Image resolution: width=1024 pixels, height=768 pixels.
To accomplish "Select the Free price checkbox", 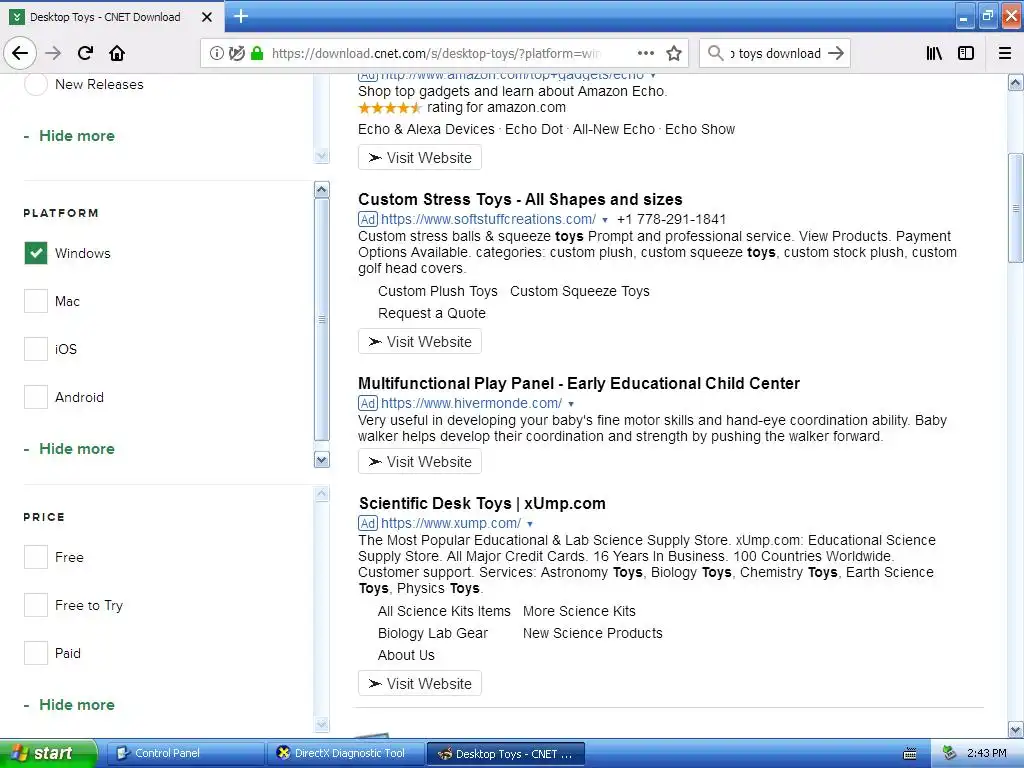I will (36, 557).
